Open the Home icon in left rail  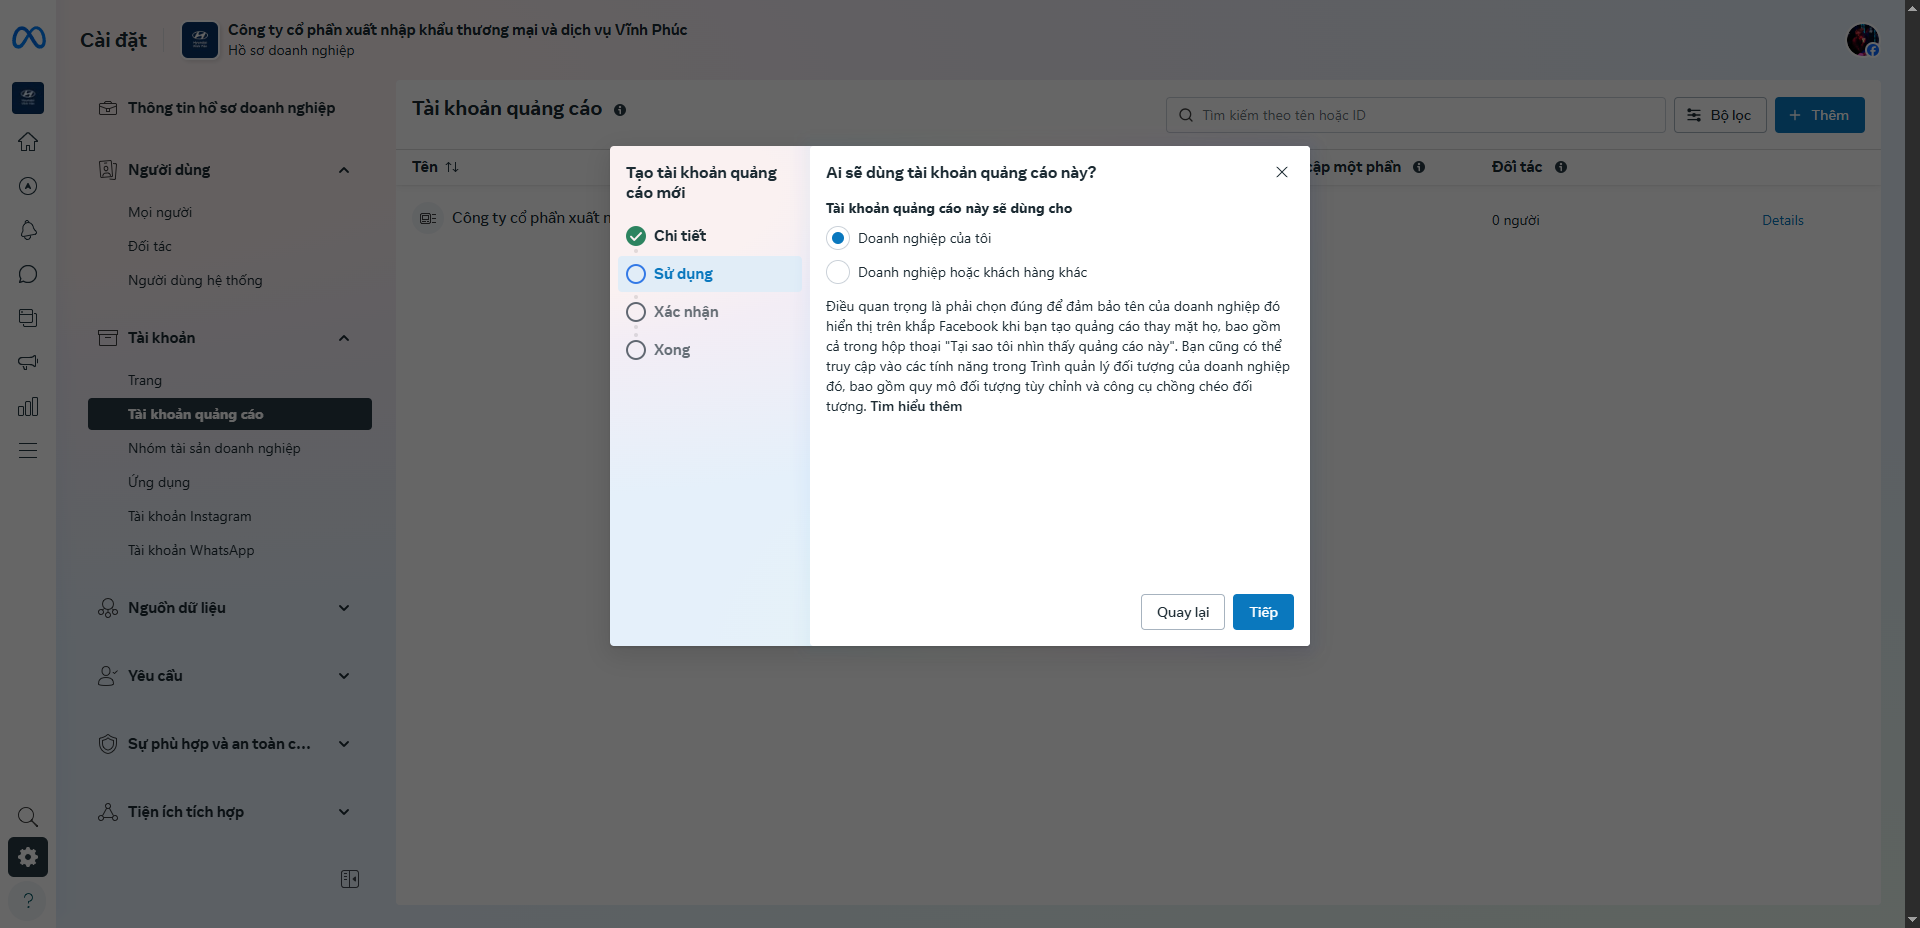pyautogui.click(x=28, y=142)
